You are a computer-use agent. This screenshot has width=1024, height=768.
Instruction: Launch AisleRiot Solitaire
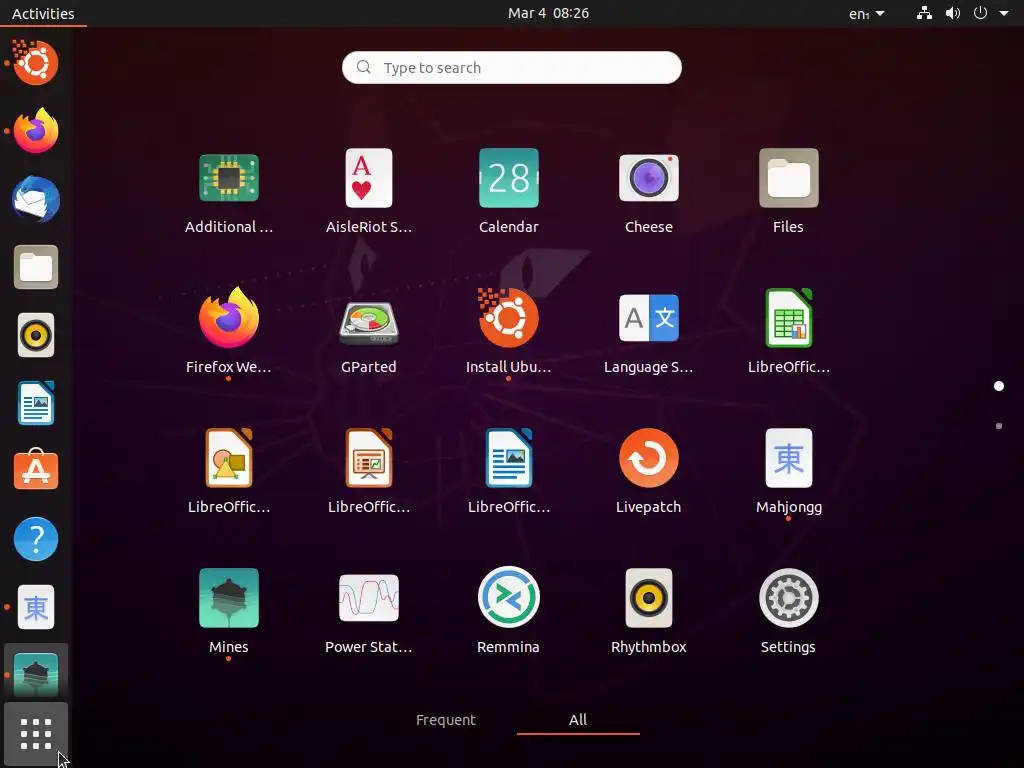point(369,178)
